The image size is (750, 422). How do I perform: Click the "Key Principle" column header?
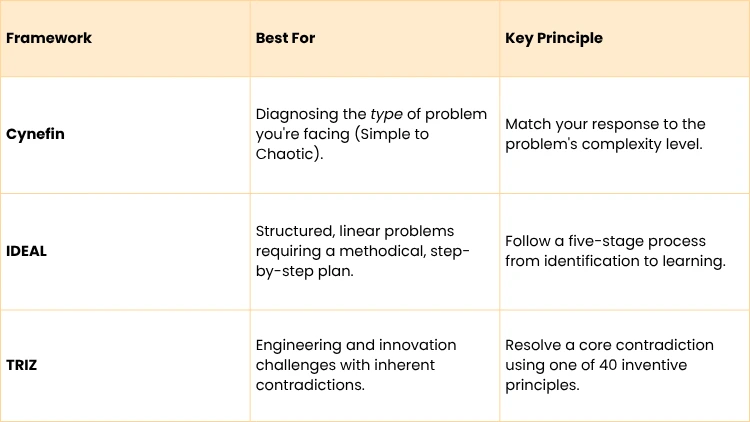pyautogui.click(x=554, y=38)
